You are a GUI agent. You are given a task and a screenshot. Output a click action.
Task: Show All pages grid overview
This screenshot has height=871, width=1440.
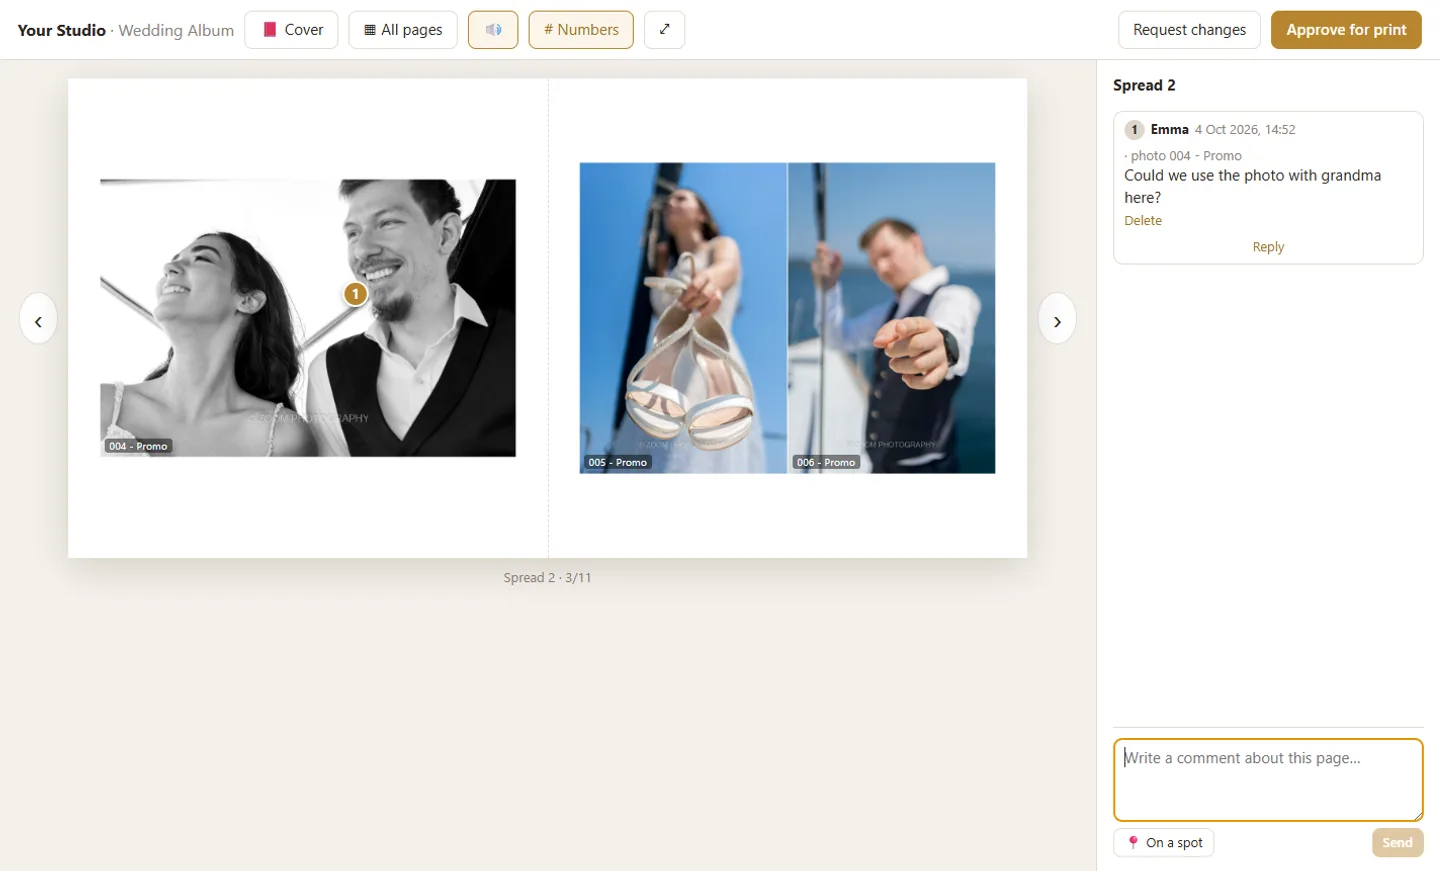pyautogui.click(x=403, y=30)
